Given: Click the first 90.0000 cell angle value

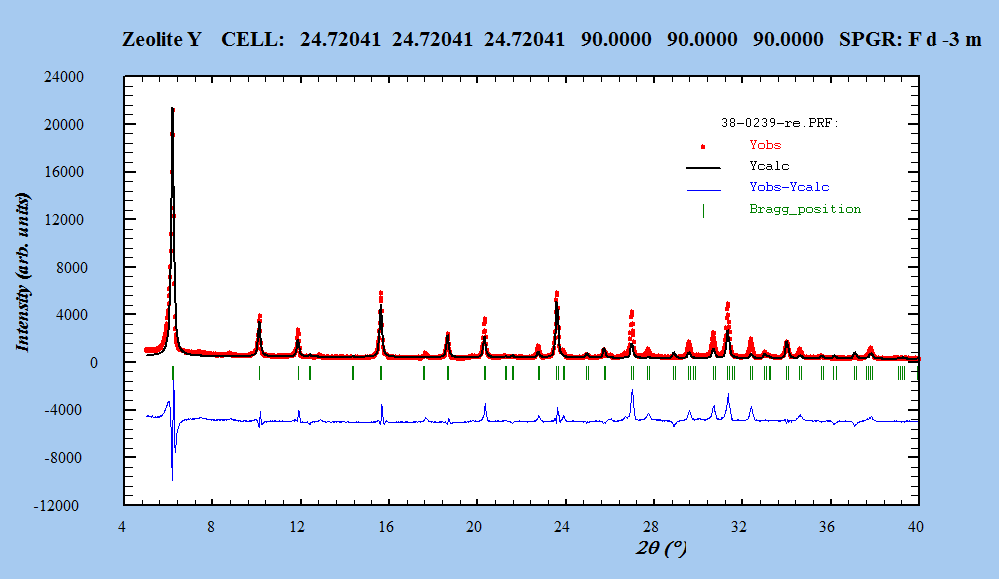Looking at the screenshot, I should pos(616,39).
